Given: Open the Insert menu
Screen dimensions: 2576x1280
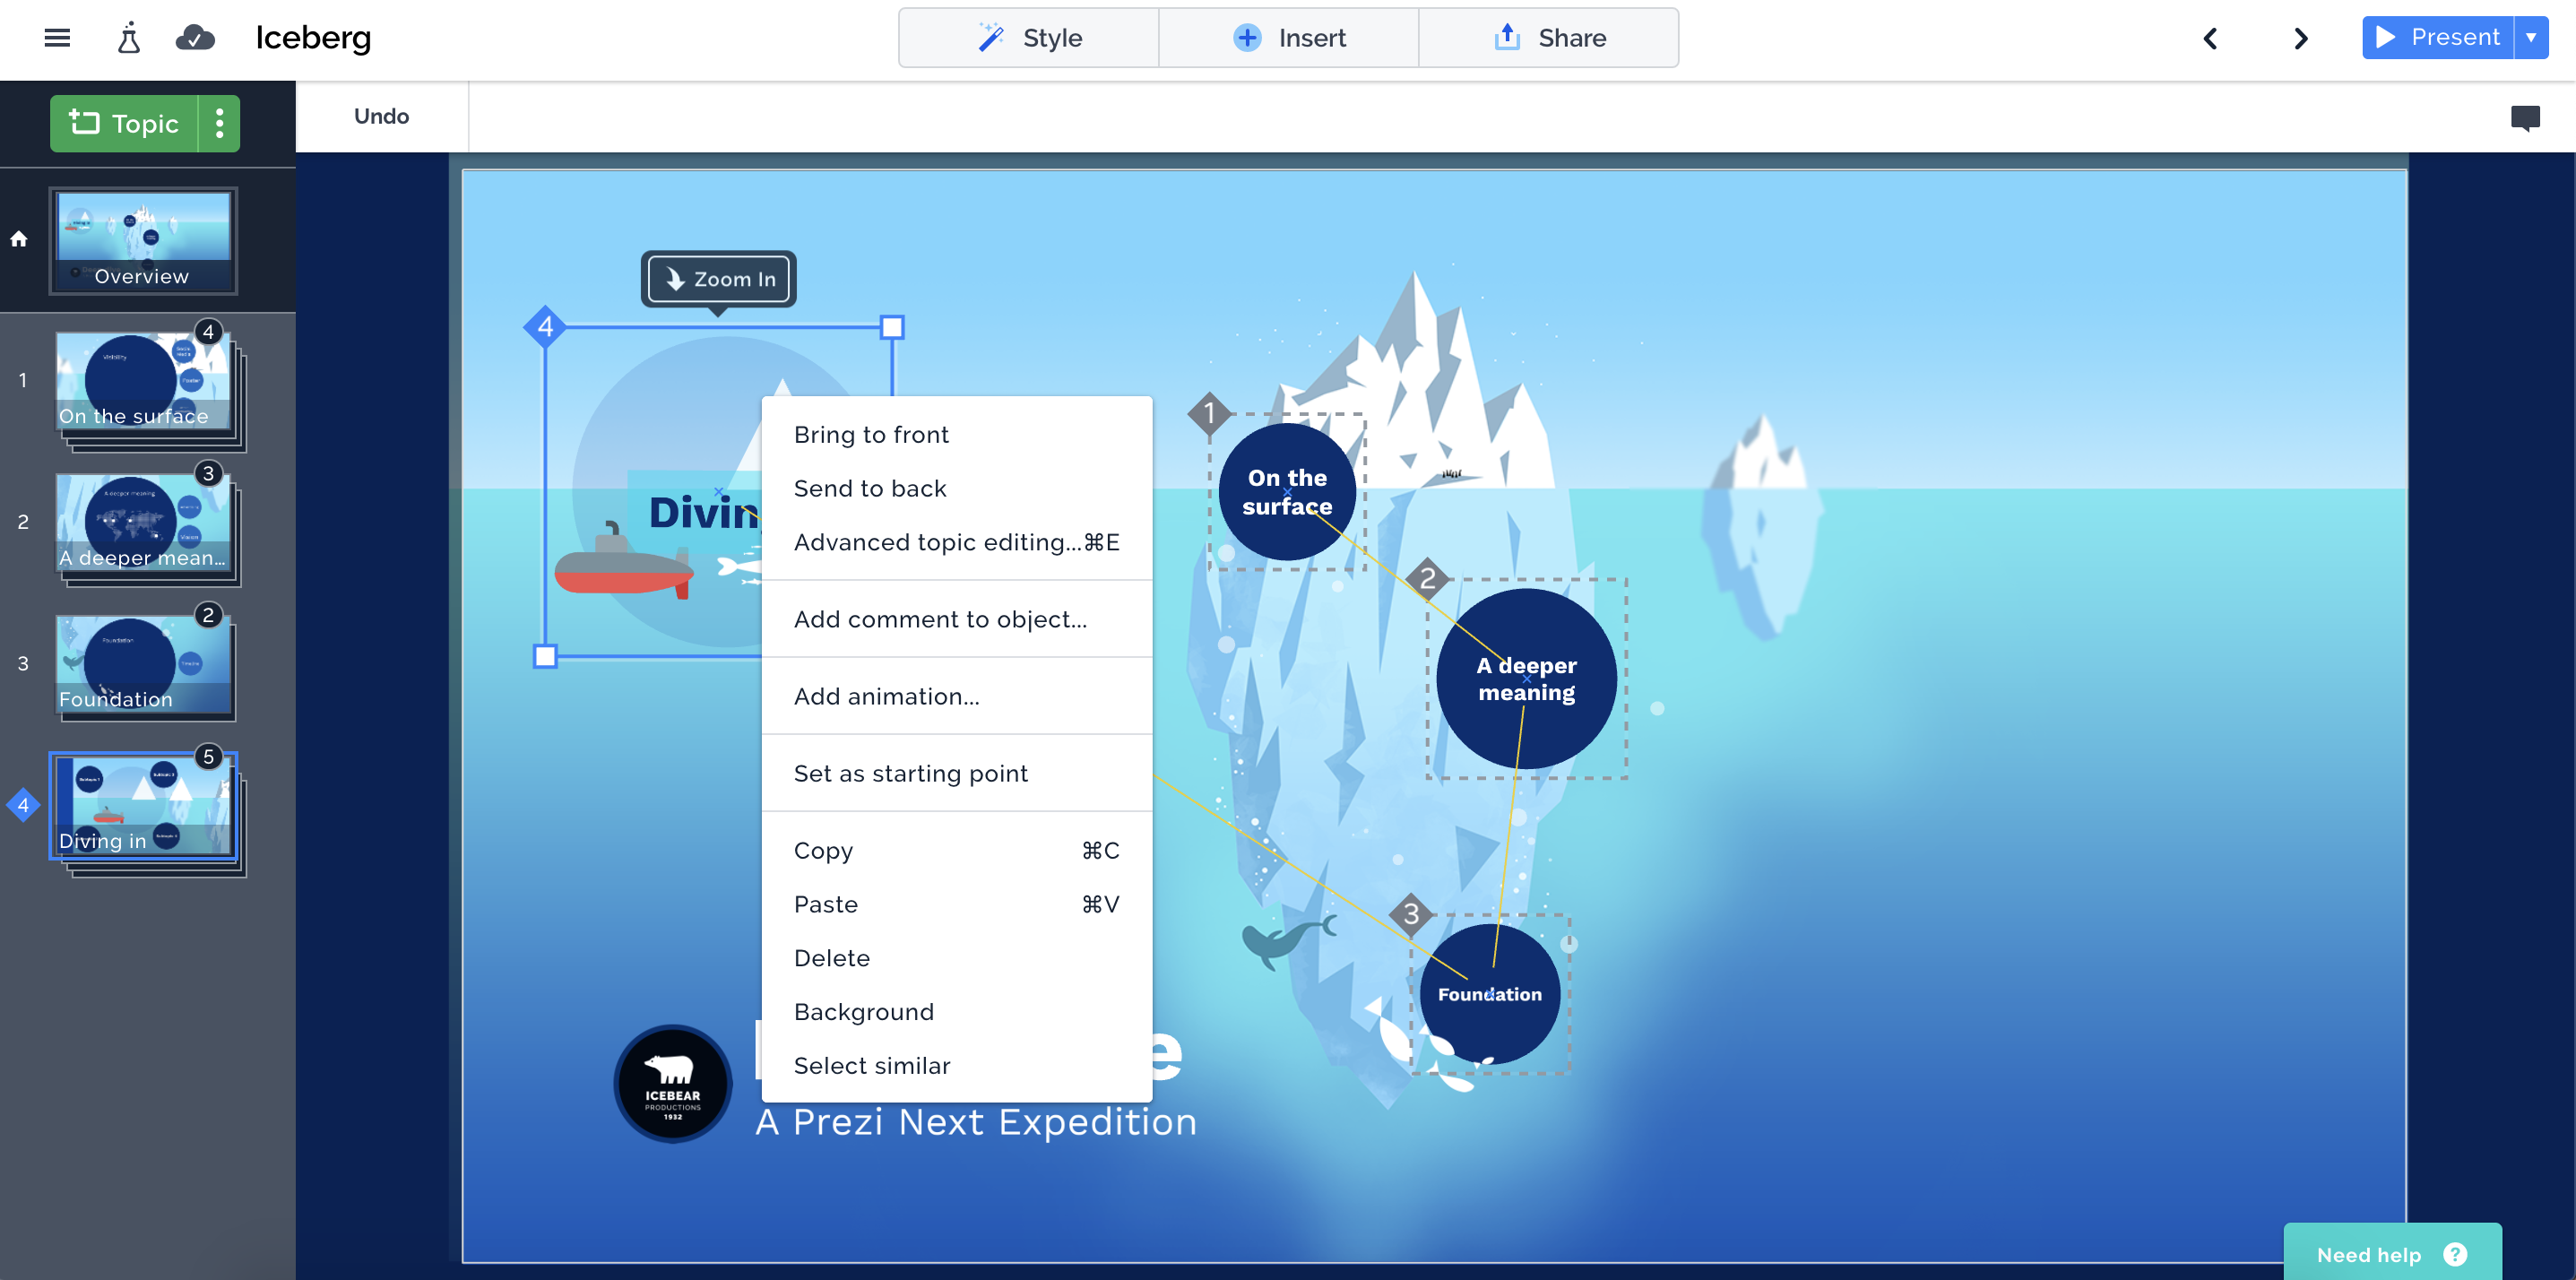Looking at the screenshot, I should (x=1289, y=38).
